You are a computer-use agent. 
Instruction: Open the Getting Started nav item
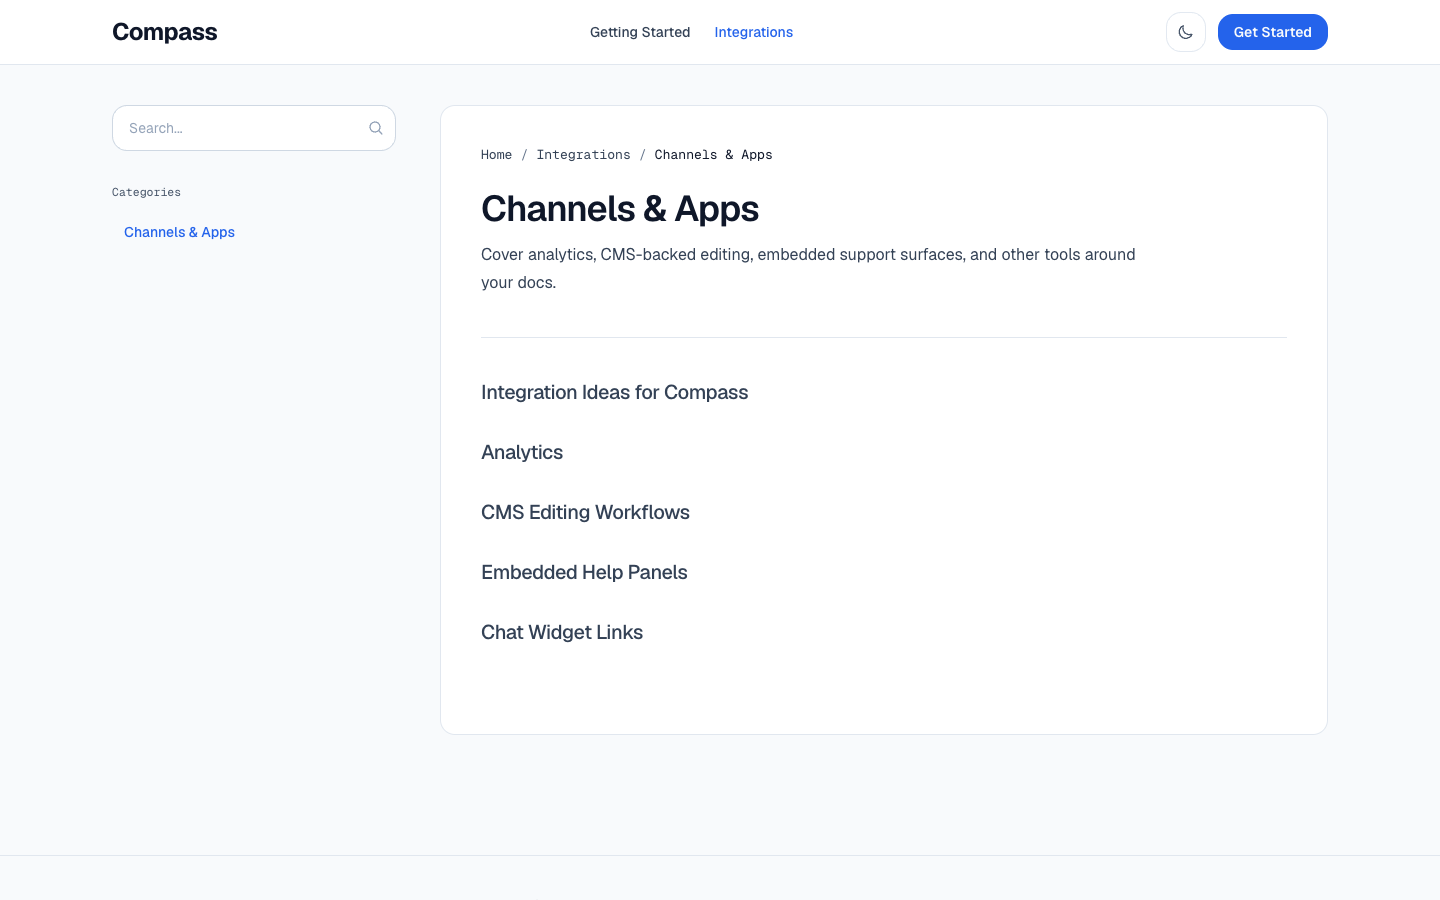coord(640,32)
